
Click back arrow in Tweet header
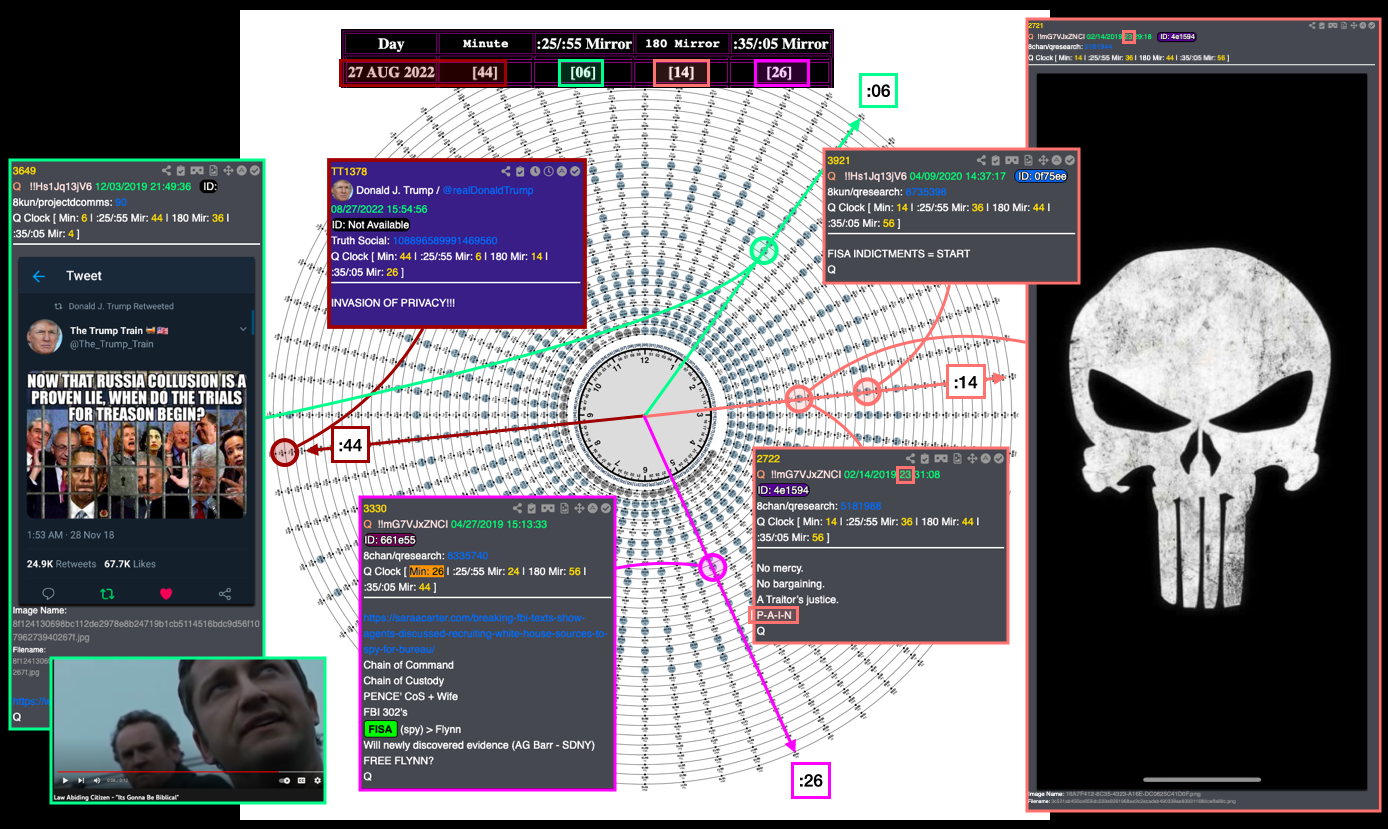[39, 276]
